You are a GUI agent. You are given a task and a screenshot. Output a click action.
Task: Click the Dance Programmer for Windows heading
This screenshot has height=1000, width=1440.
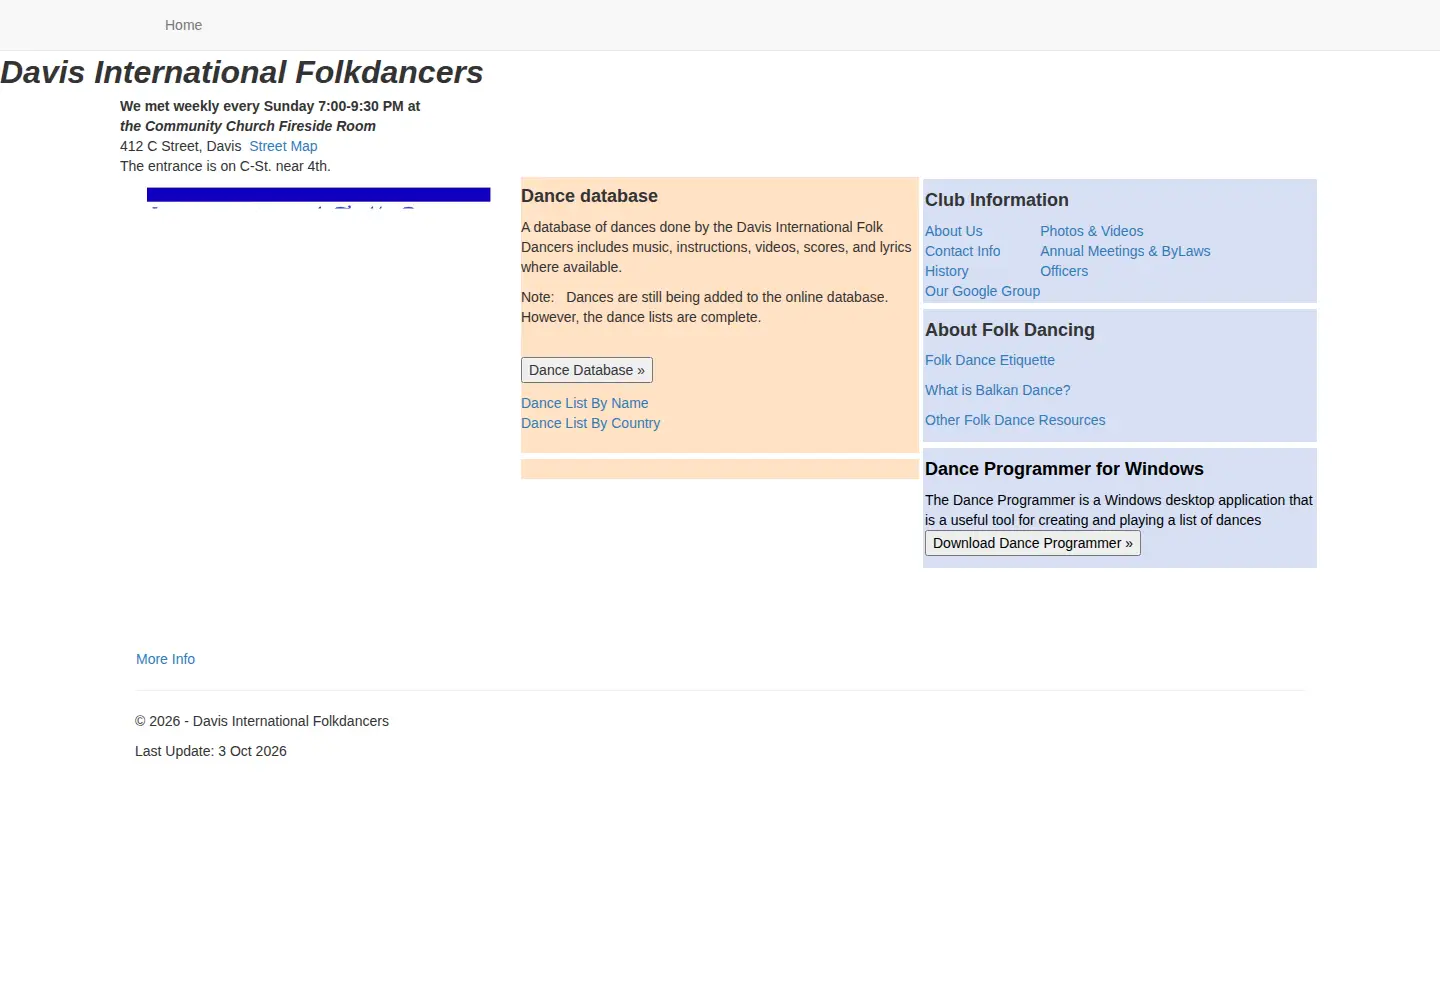coord(1064,469)
